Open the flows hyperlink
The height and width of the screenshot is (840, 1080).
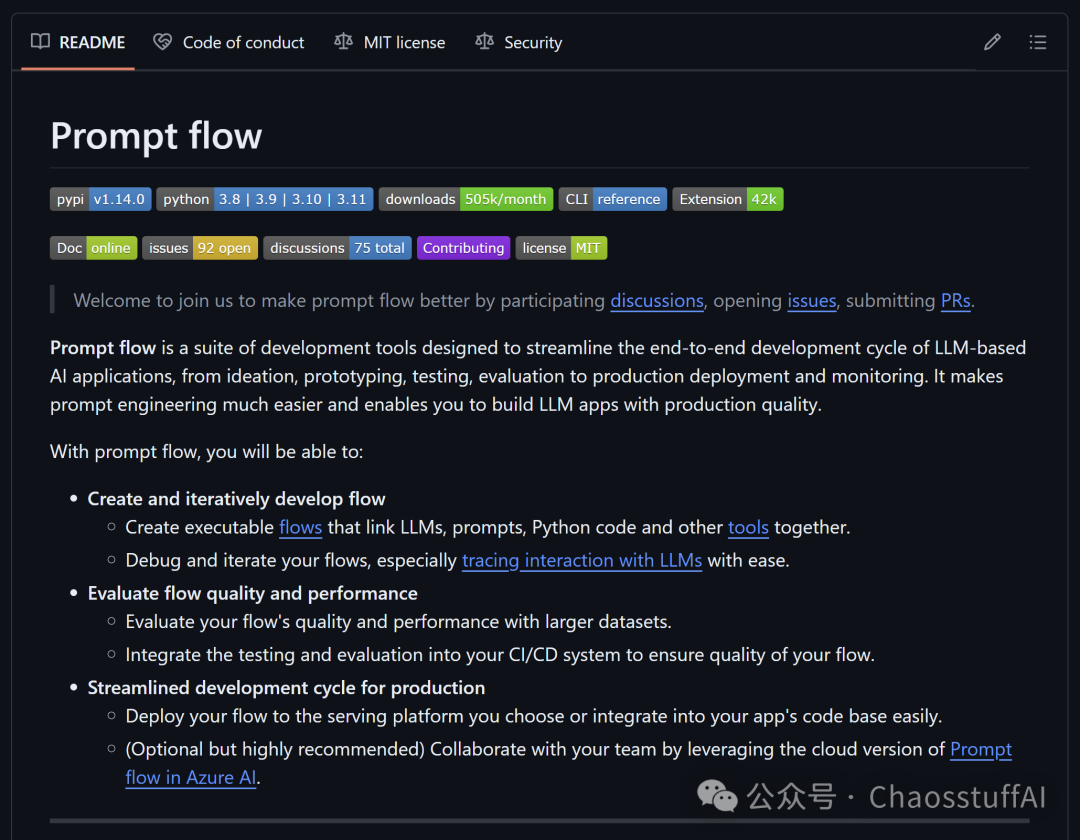(x=300, y=527)
